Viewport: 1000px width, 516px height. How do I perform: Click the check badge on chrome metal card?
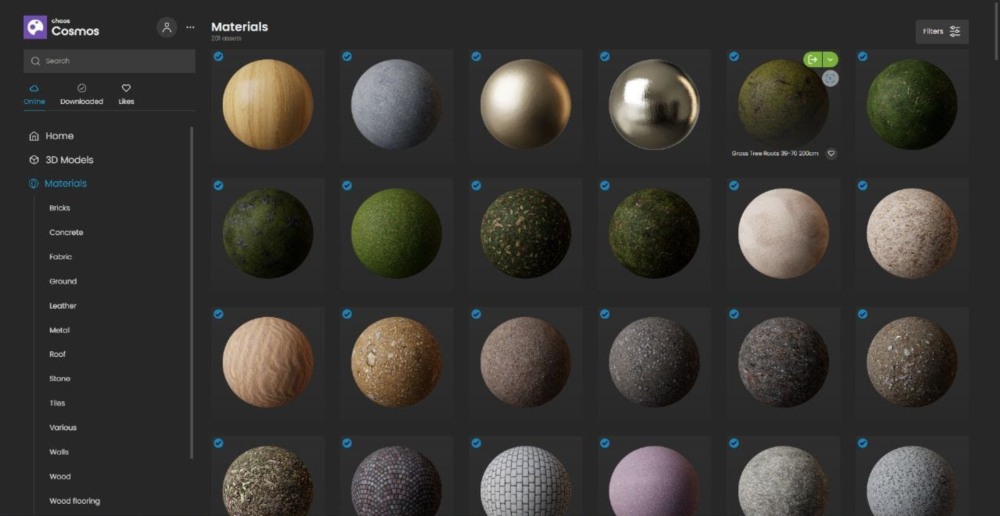pos(605,57)
